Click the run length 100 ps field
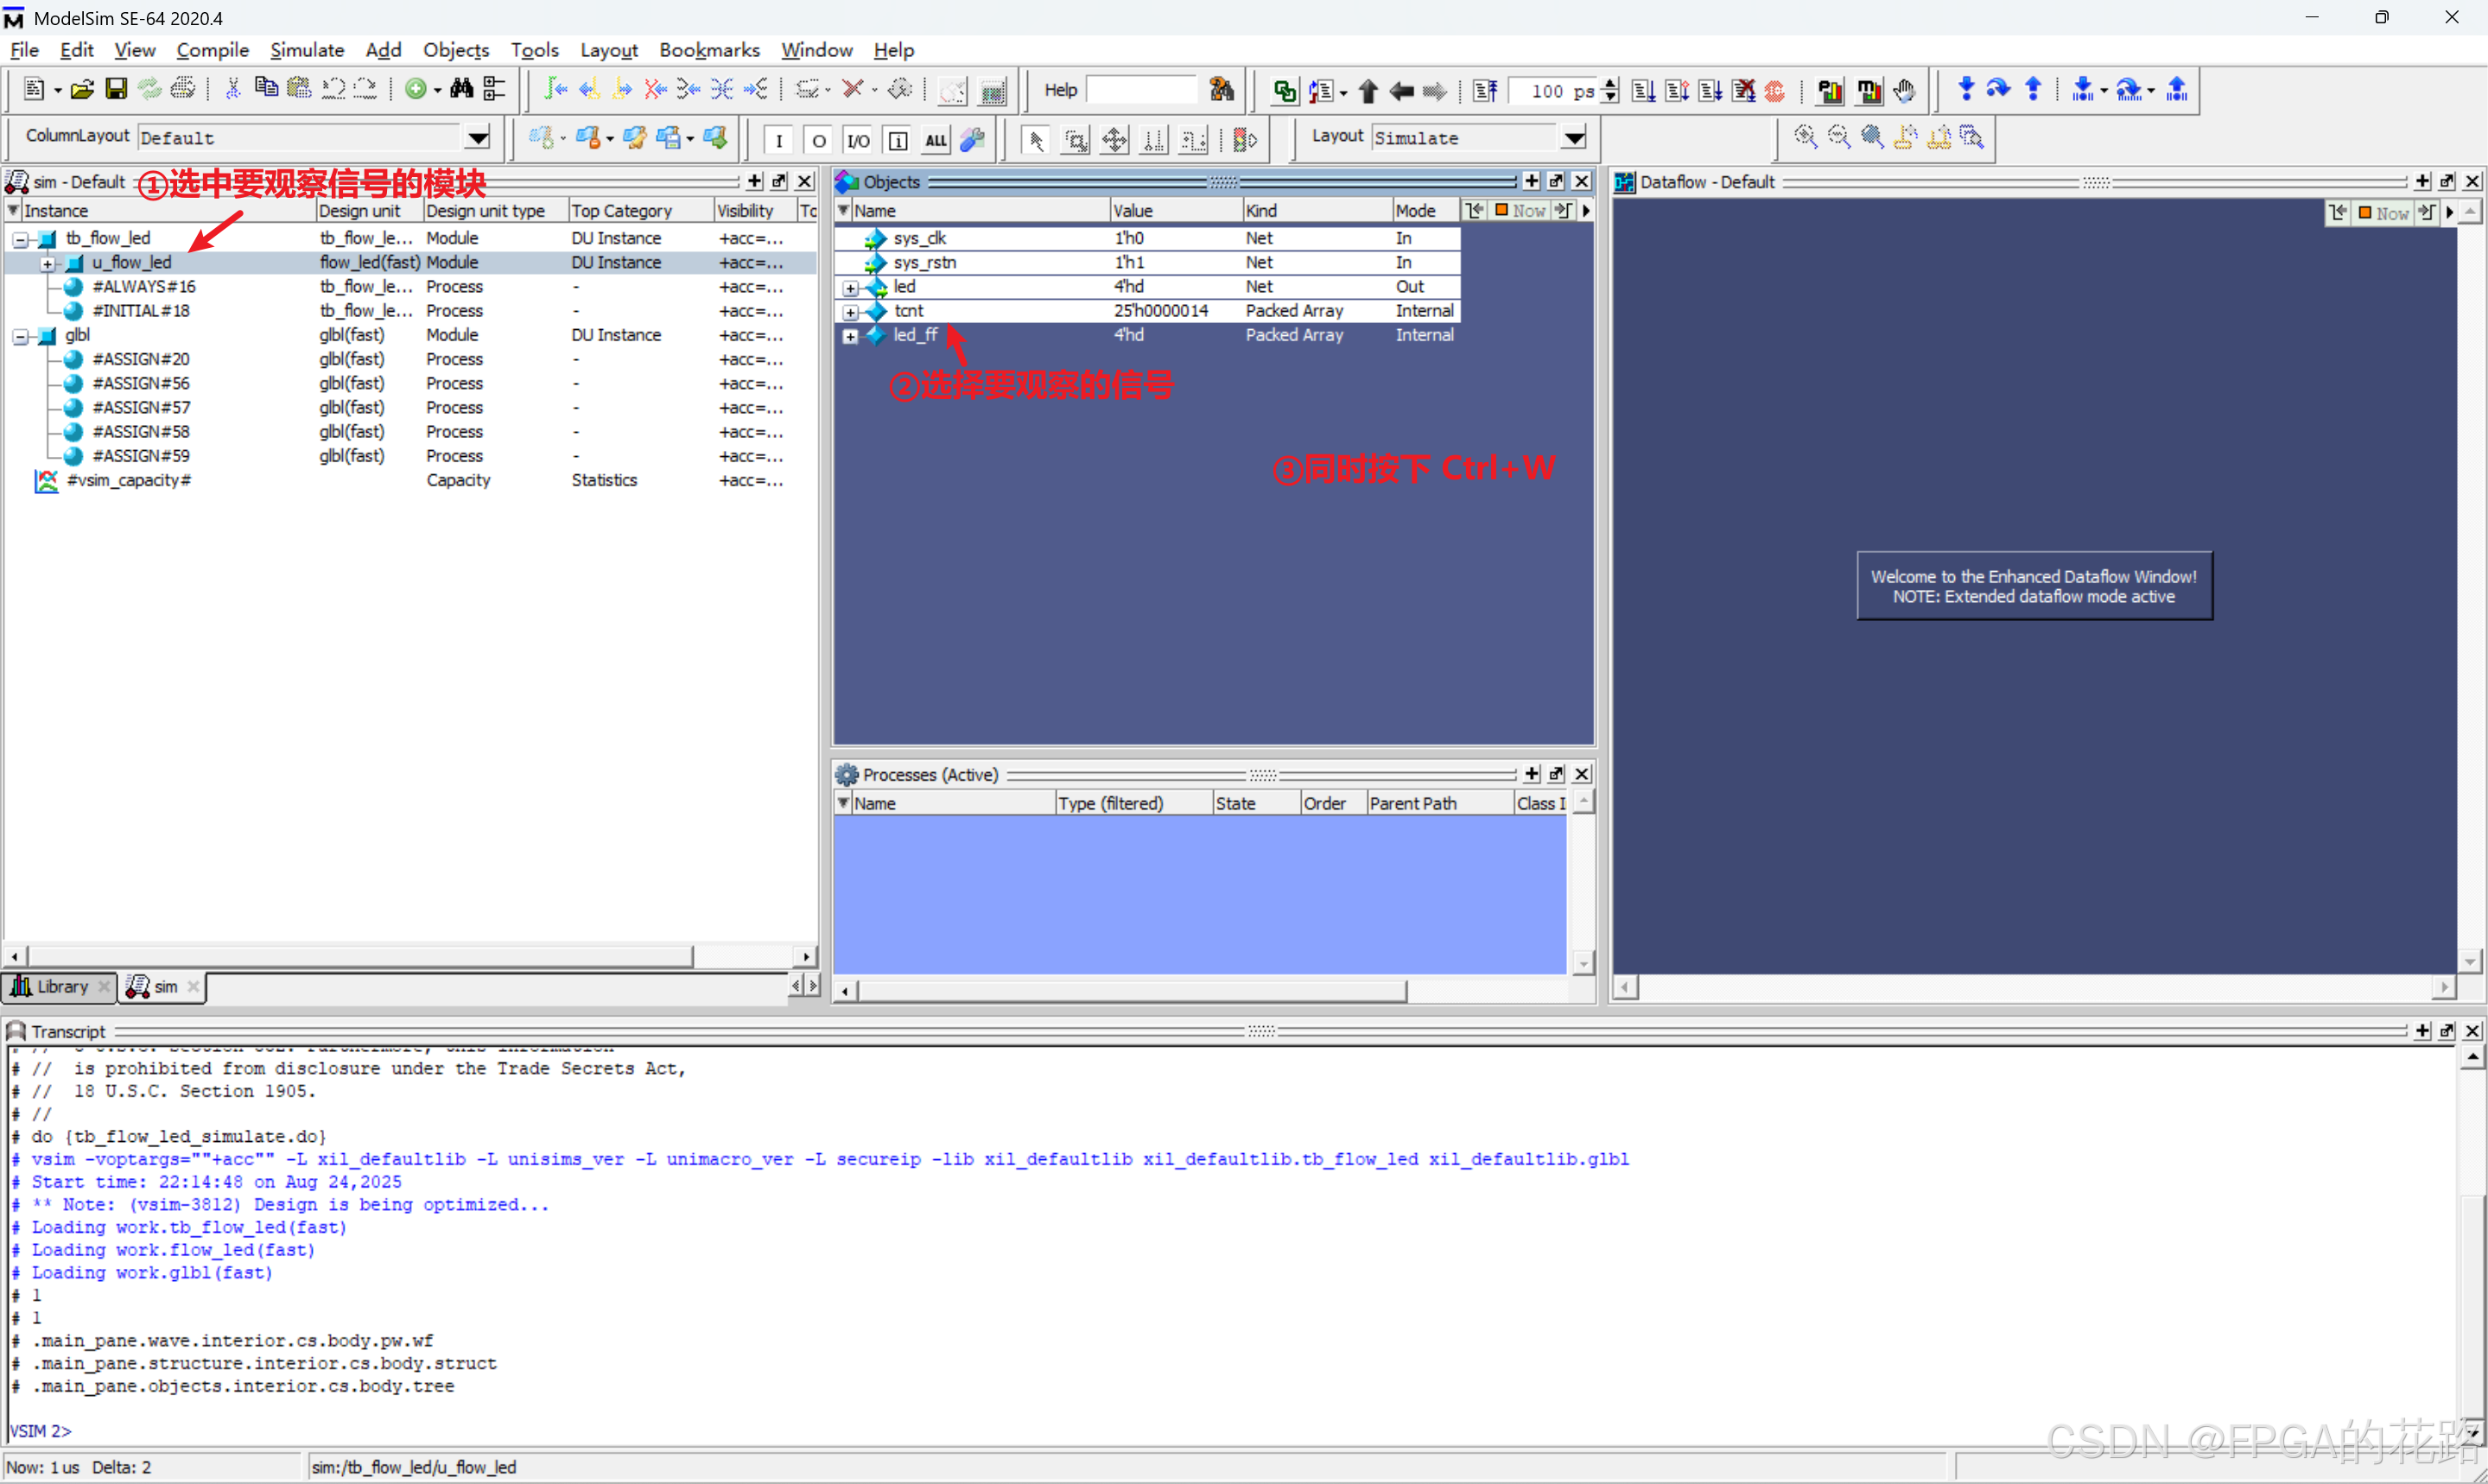Screen dimensions: 2488x1484 pyautogui.click(x=1555, y=91)
